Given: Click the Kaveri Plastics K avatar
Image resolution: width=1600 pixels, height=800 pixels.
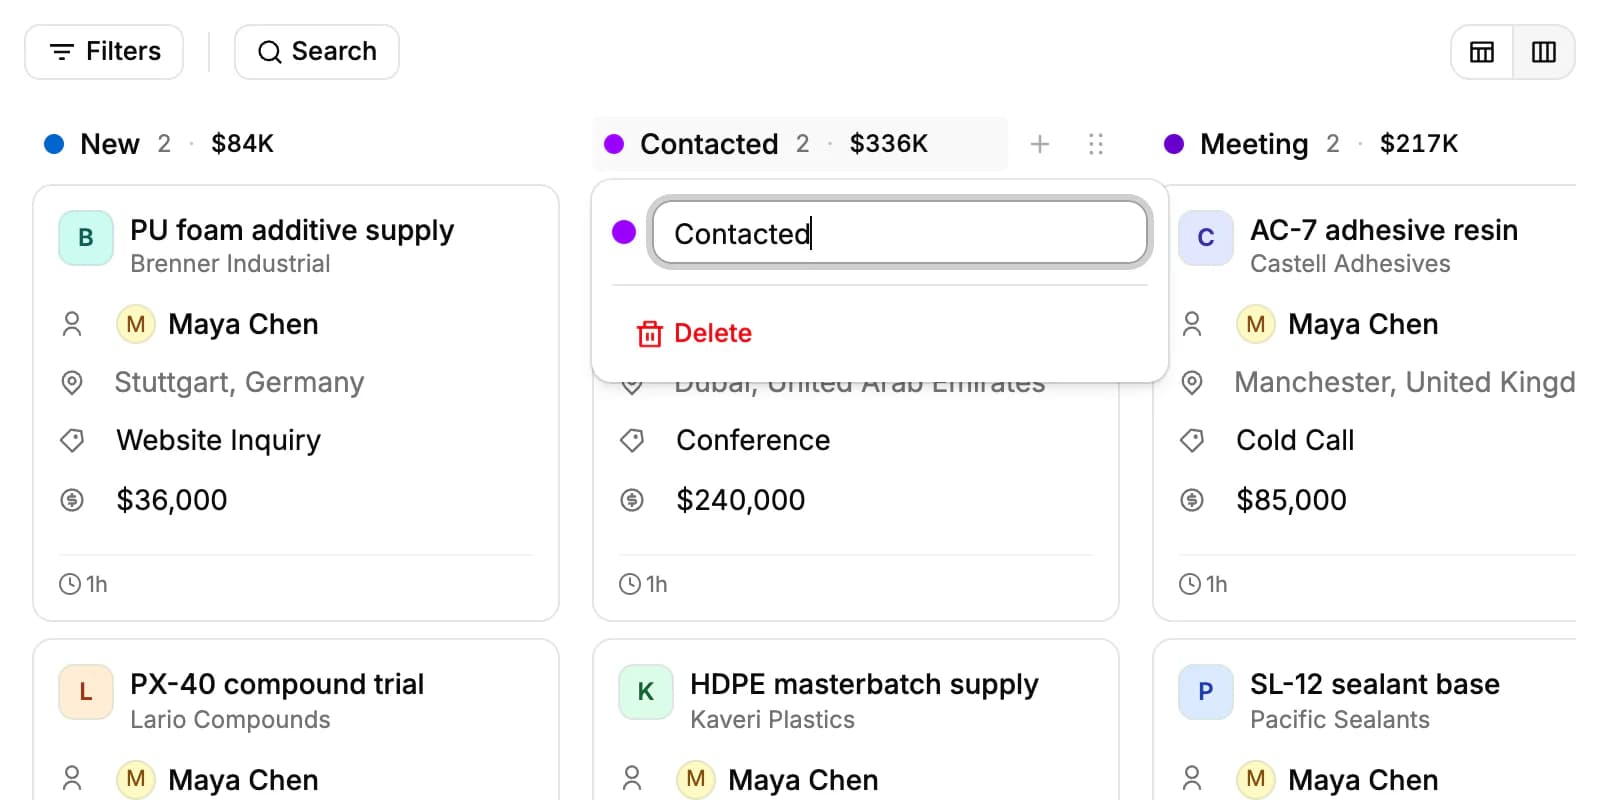Looking at the screenshot, I should pyautogui.click(x=646, y=692).
